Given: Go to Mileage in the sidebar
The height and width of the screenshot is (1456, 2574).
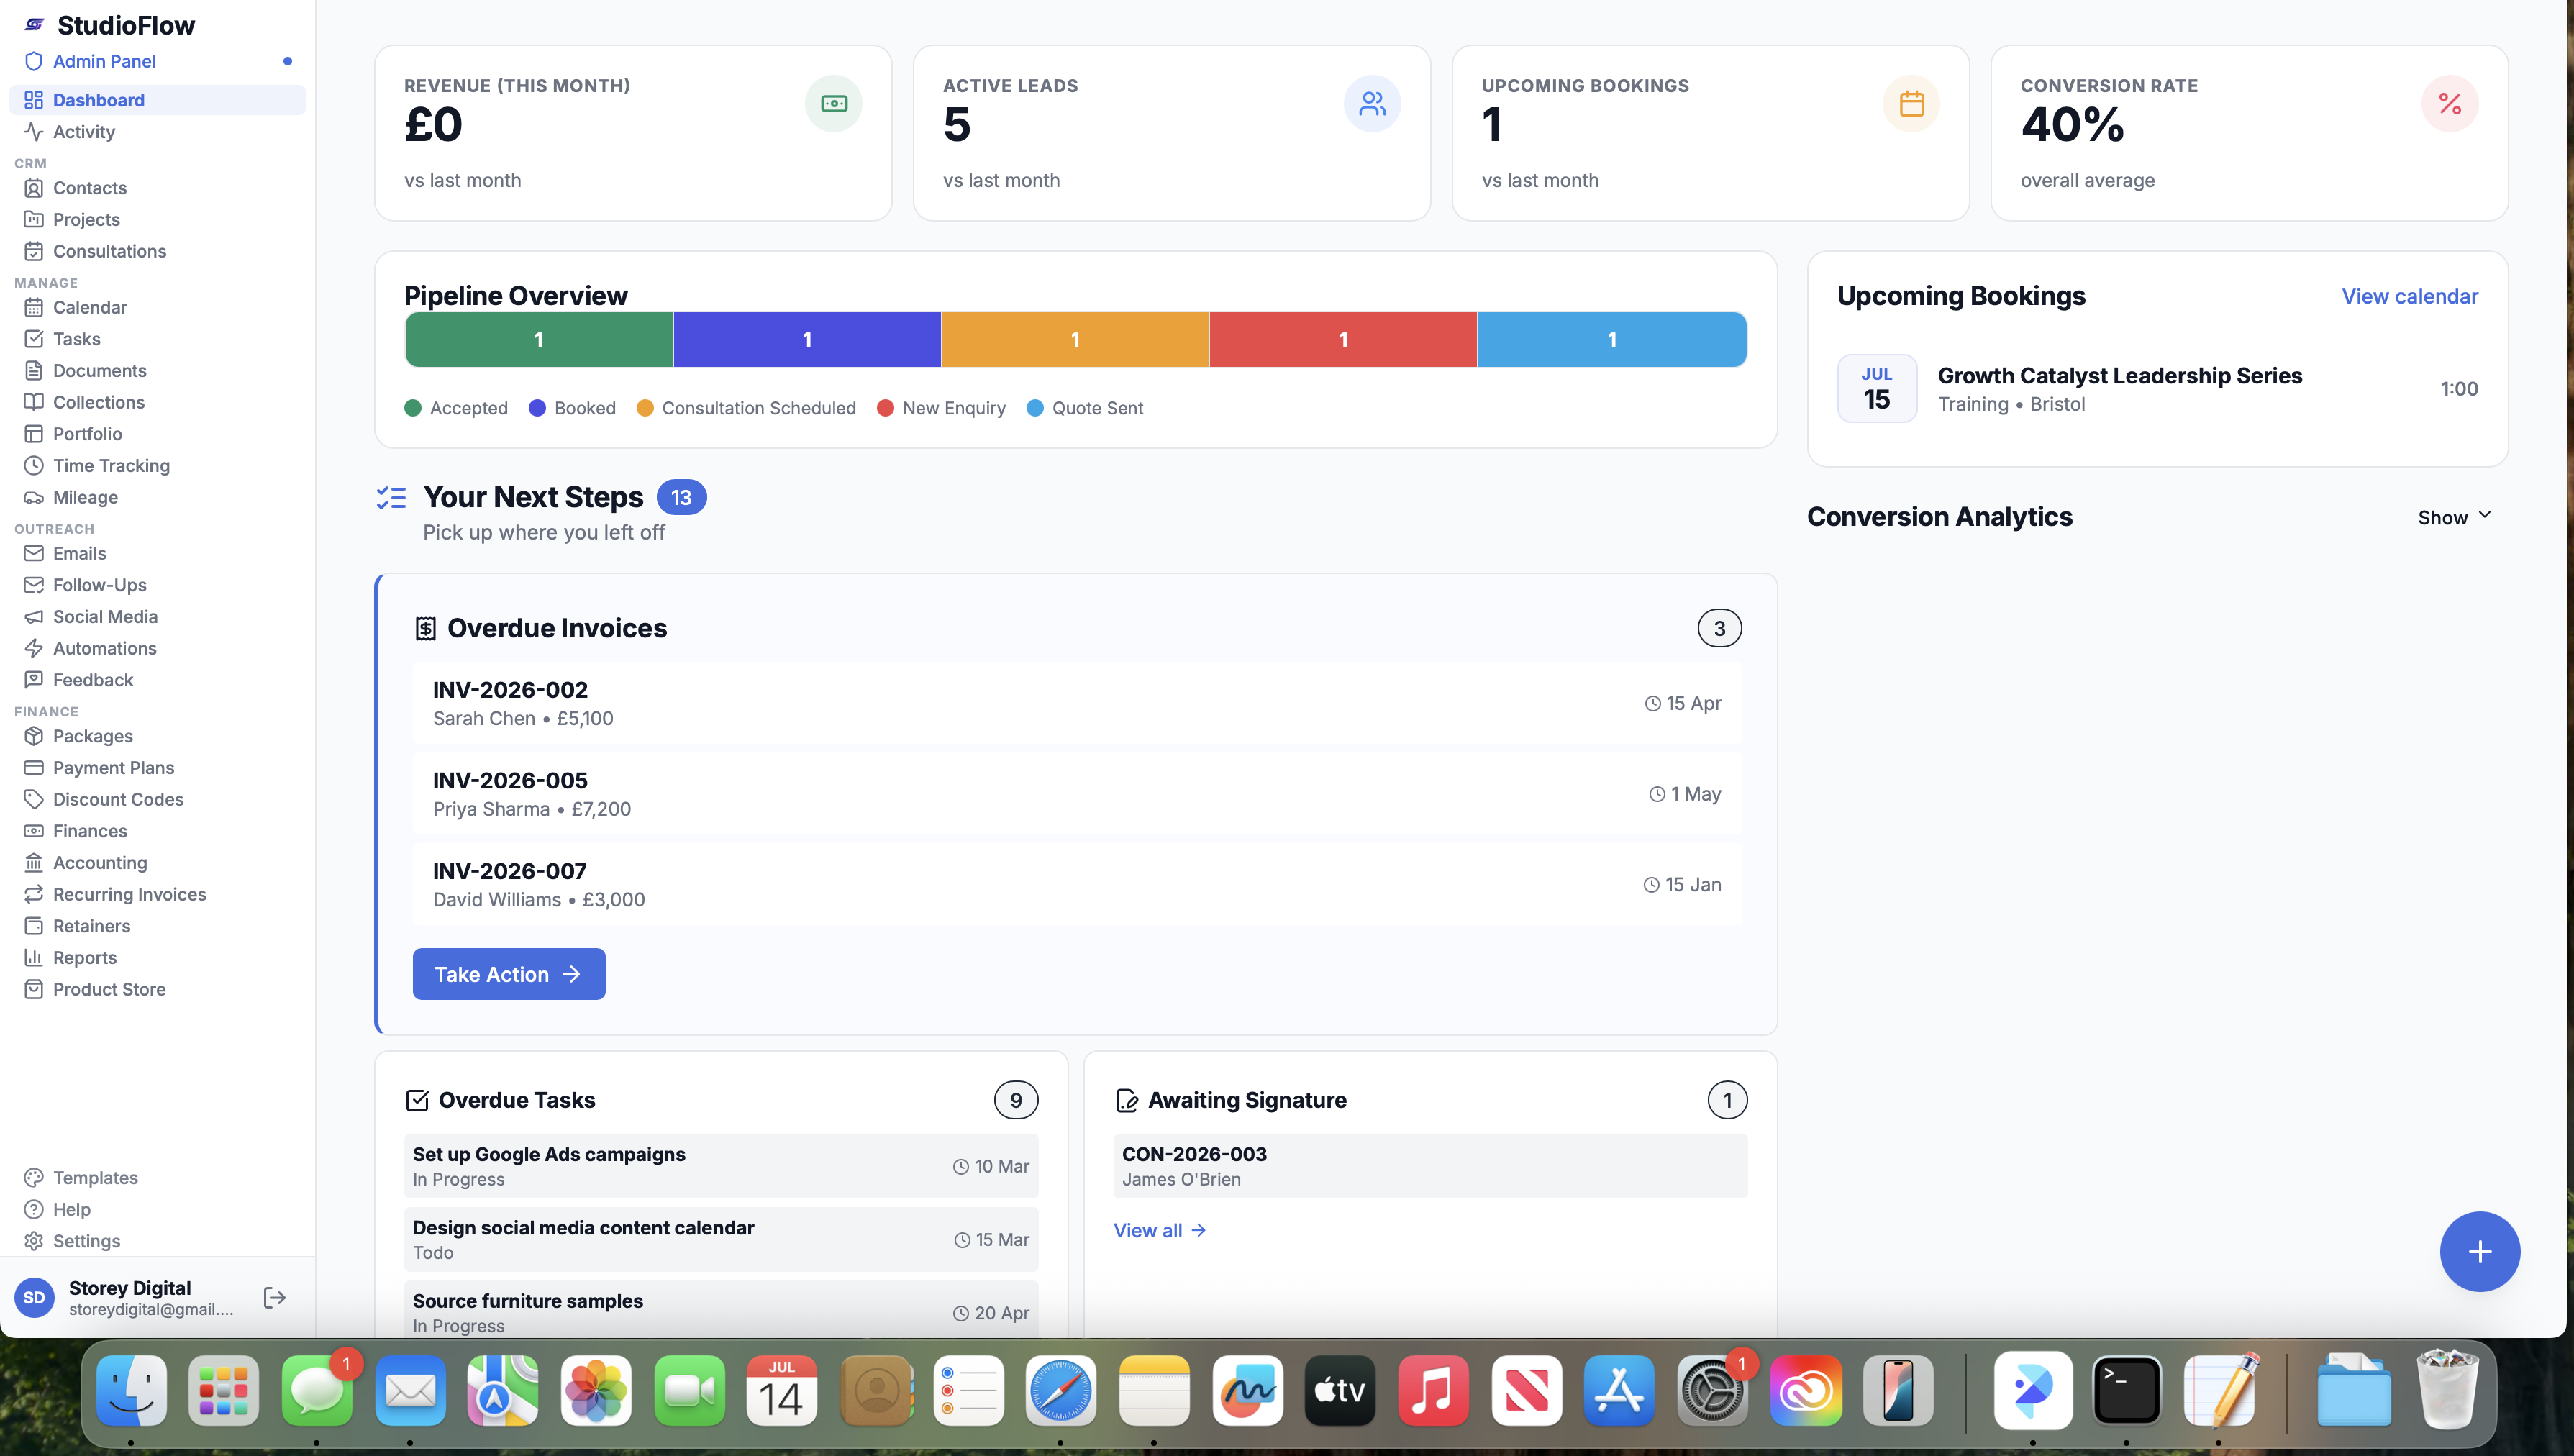Looking at the screenshot, I should (x=157, y=497).
